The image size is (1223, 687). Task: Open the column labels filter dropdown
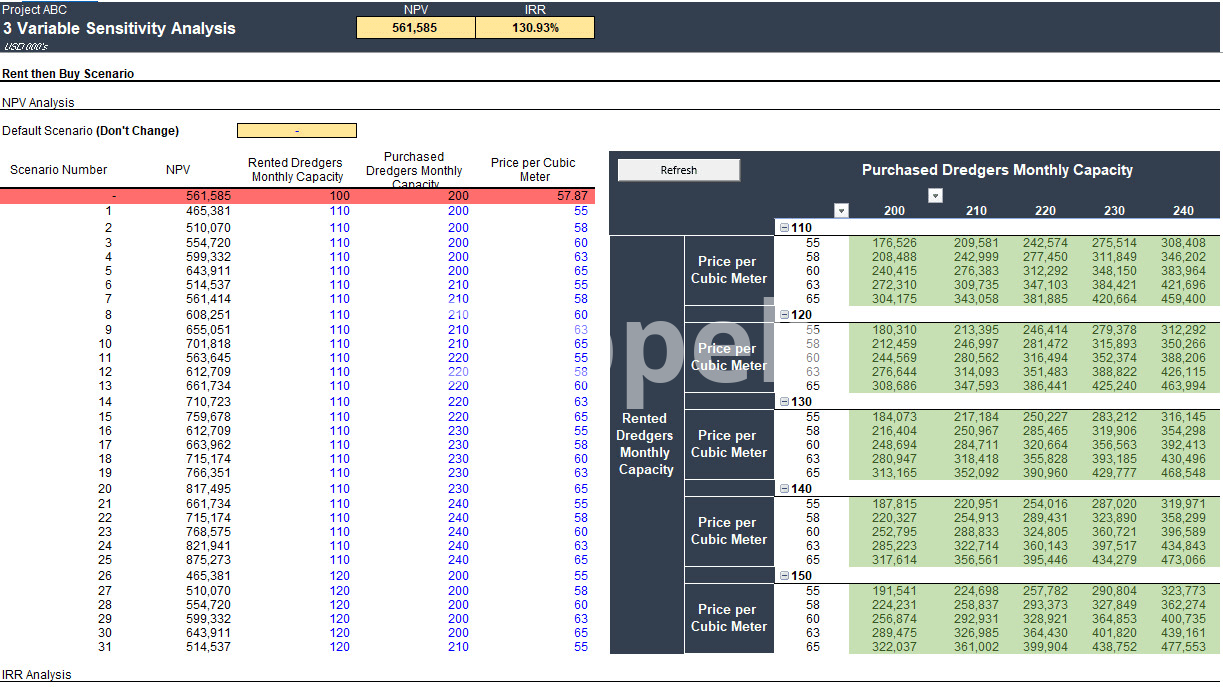pos(935,196)
